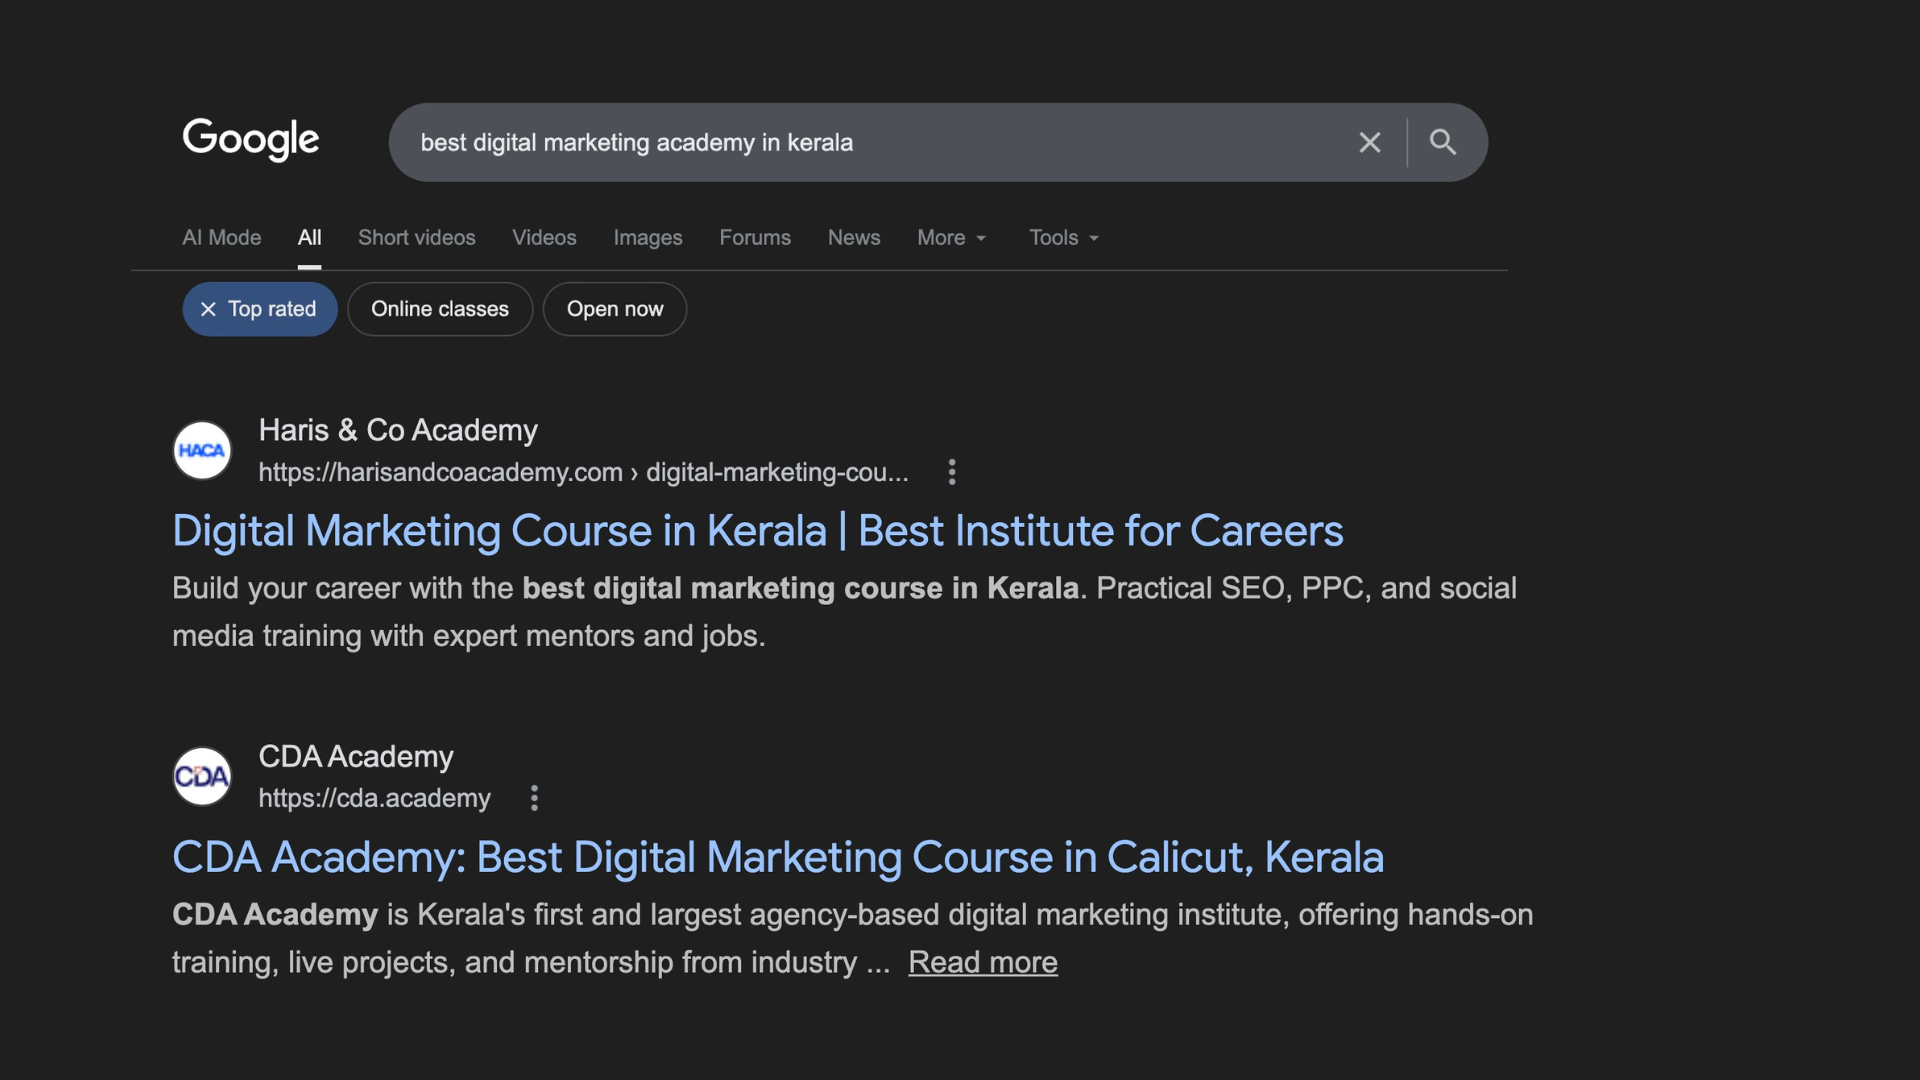The width and height of the screenshot is (1920, 1080).
Task: Open options menu for Haris & Co result
Action: pyautogui.click(x=952, y=472)
